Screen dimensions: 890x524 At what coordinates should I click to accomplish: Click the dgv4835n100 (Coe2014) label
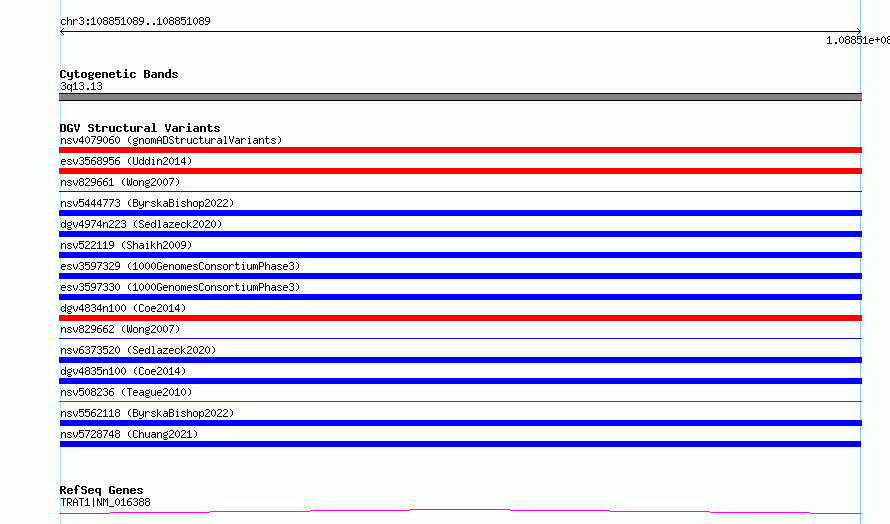tap(123, 371)
